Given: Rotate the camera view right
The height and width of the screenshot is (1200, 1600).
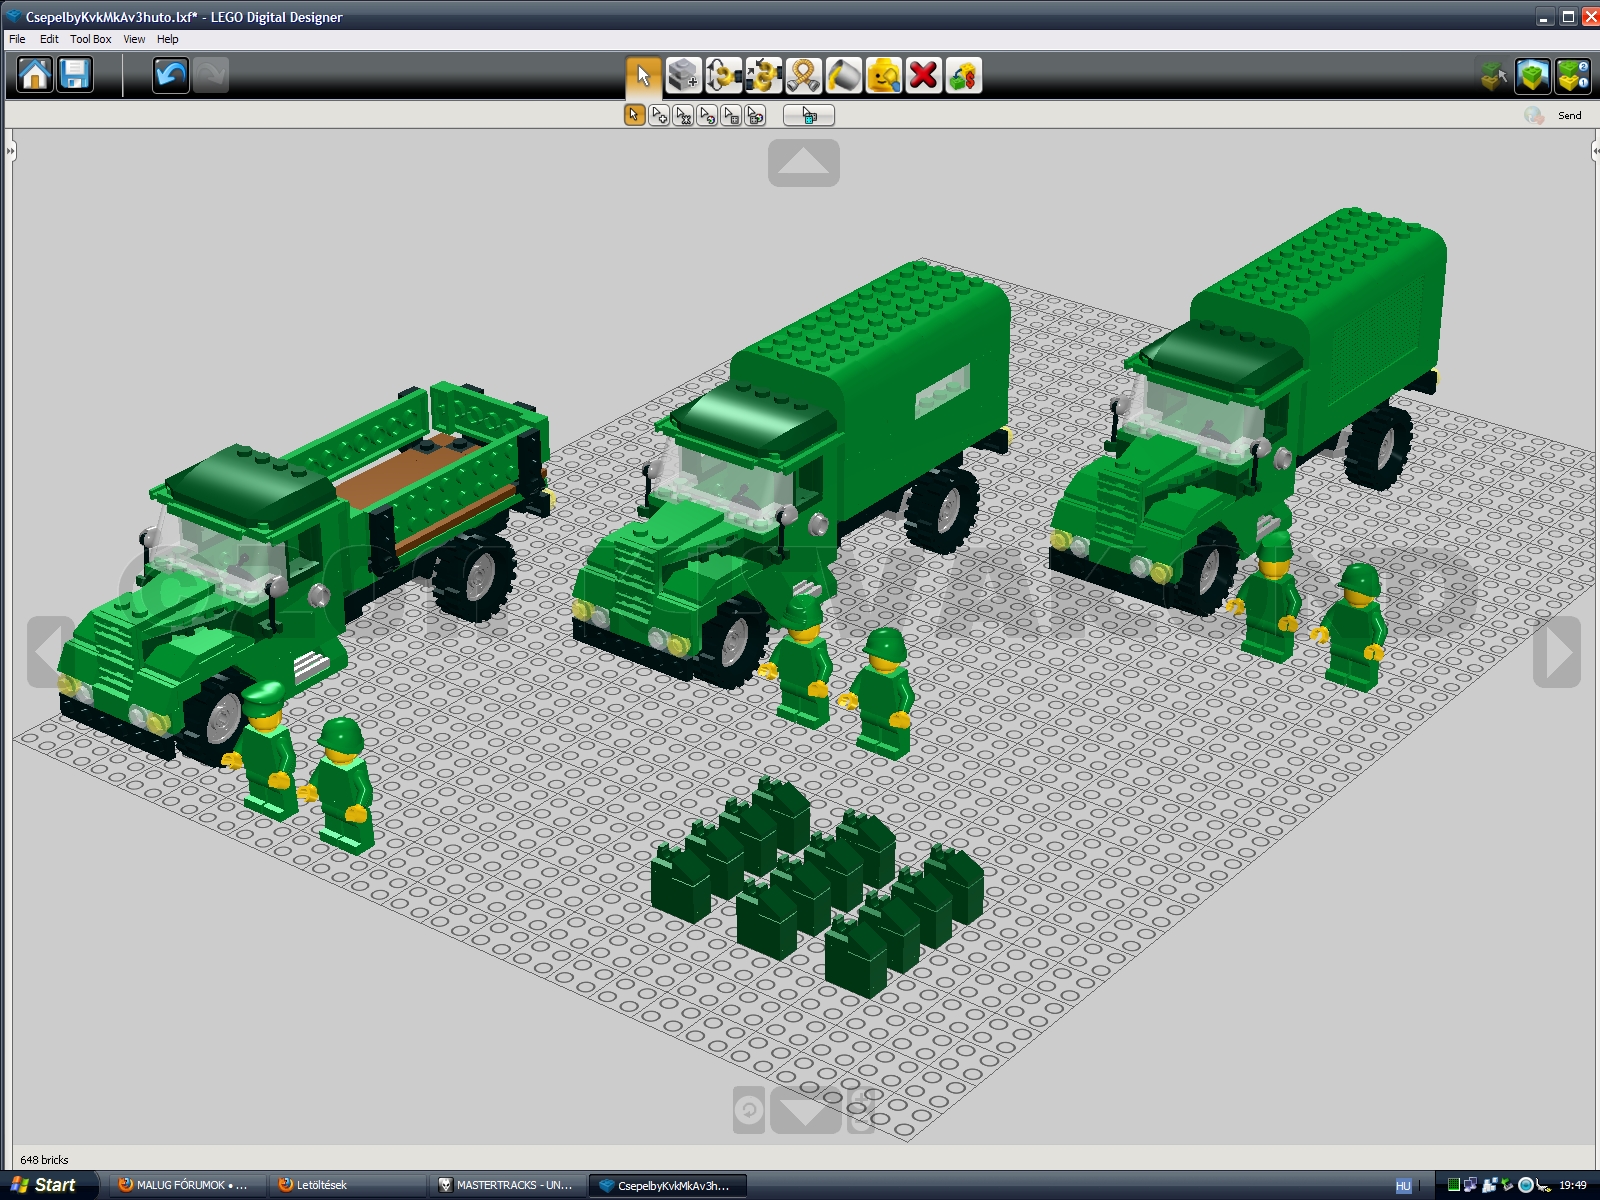Looking at the screenshot, I should [x=1557, y=652].
